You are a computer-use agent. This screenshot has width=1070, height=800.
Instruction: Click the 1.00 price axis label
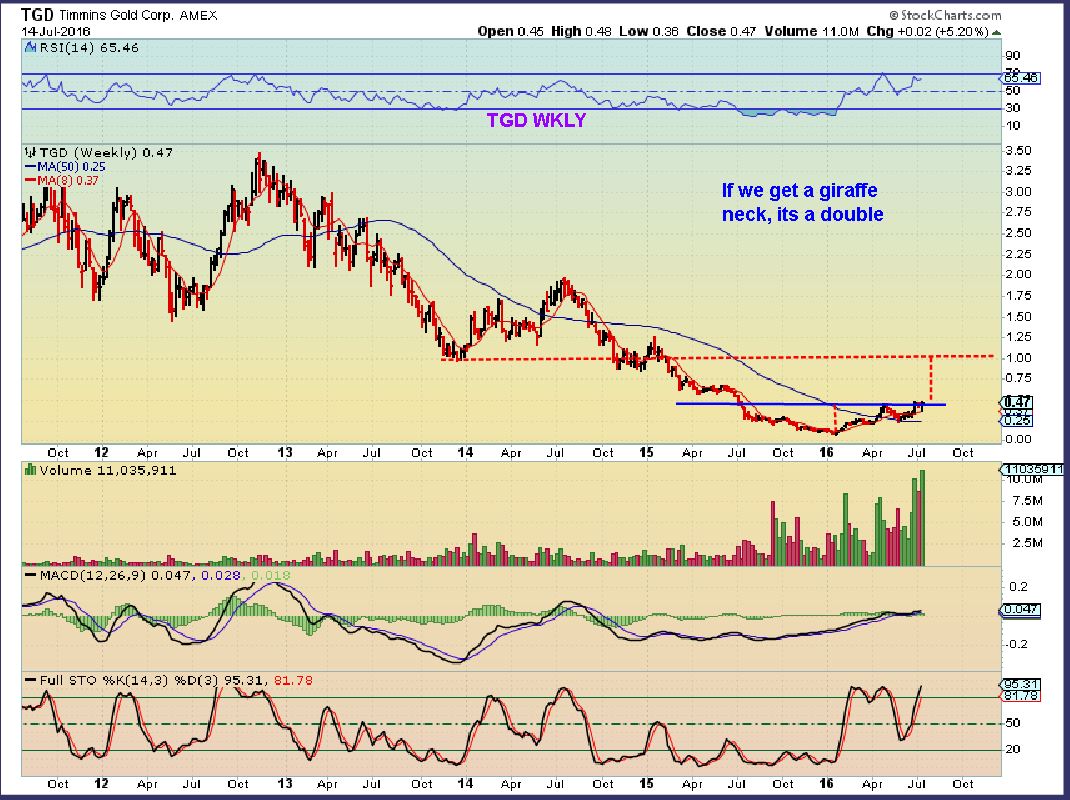pos(1019,358)
